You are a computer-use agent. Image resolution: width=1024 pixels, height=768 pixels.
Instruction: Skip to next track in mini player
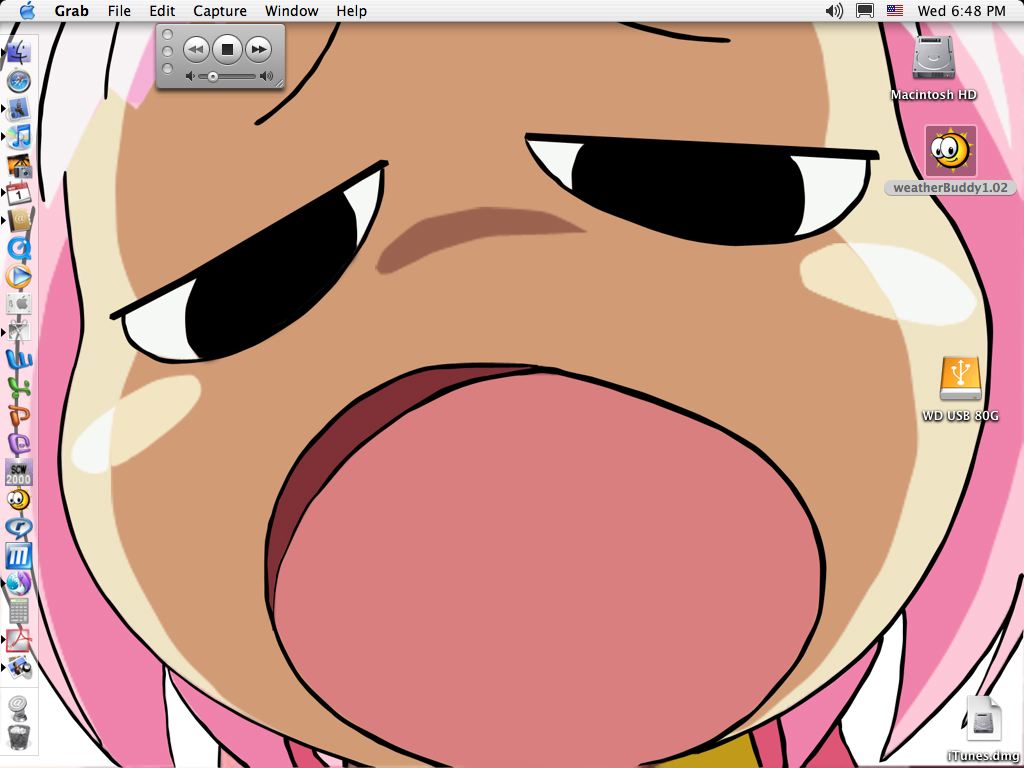click(259, 50)
